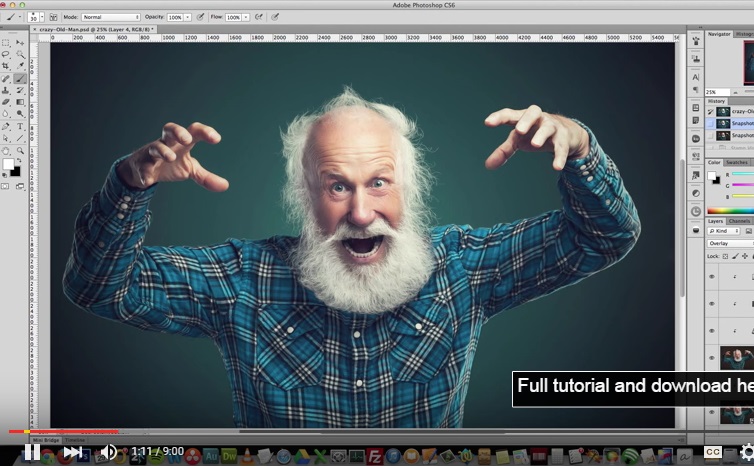The width and height of the screenshot is (754, 466).
Task: Mute the video volume
Action: point(108,452)
